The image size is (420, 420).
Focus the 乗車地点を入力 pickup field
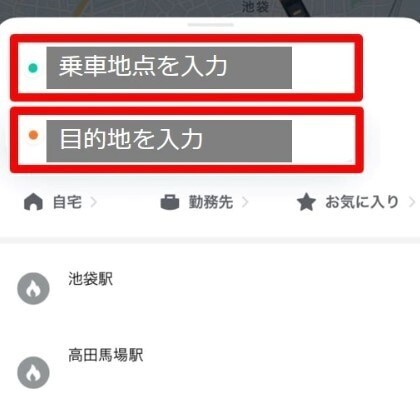point(186,68)
